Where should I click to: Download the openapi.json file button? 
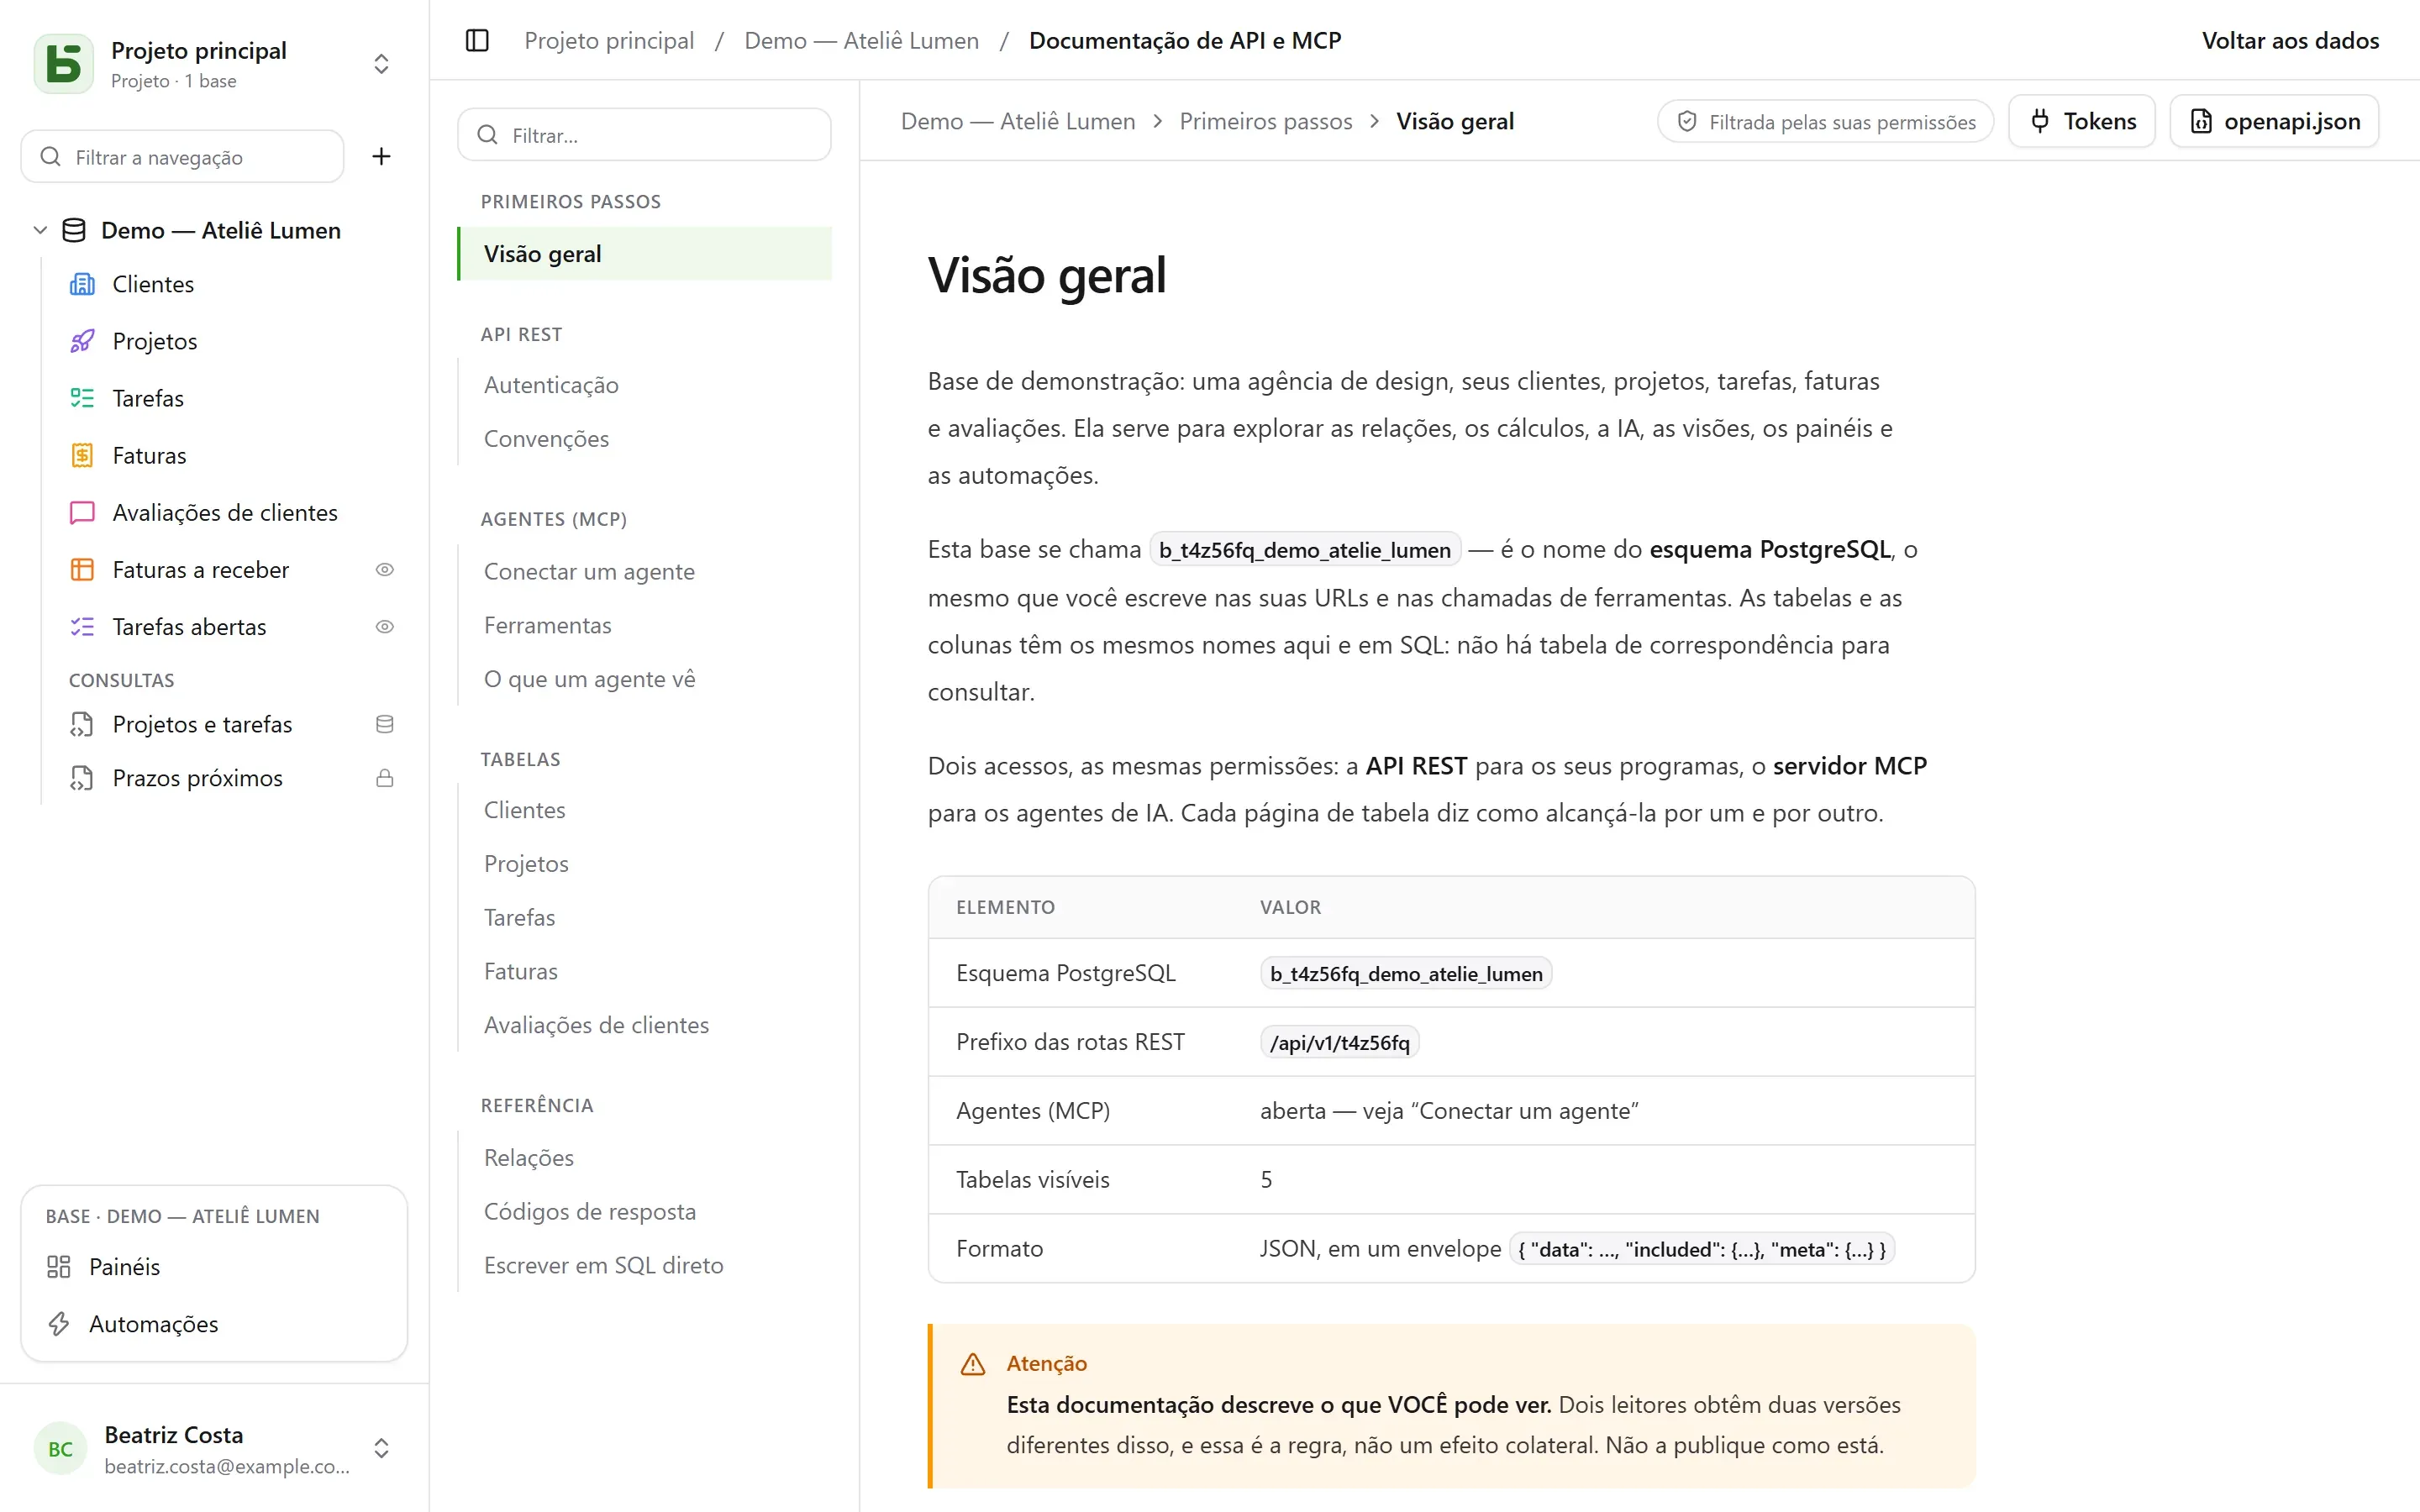(x=2274, y=121)
